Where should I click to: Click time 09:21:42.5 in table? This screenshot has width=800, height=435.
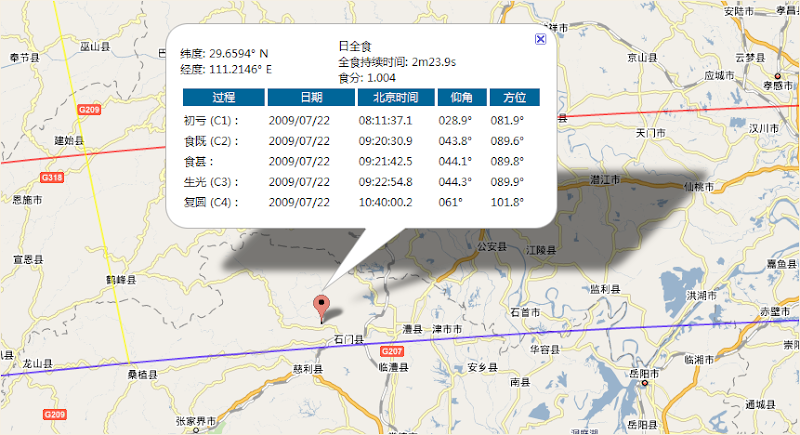385,162
